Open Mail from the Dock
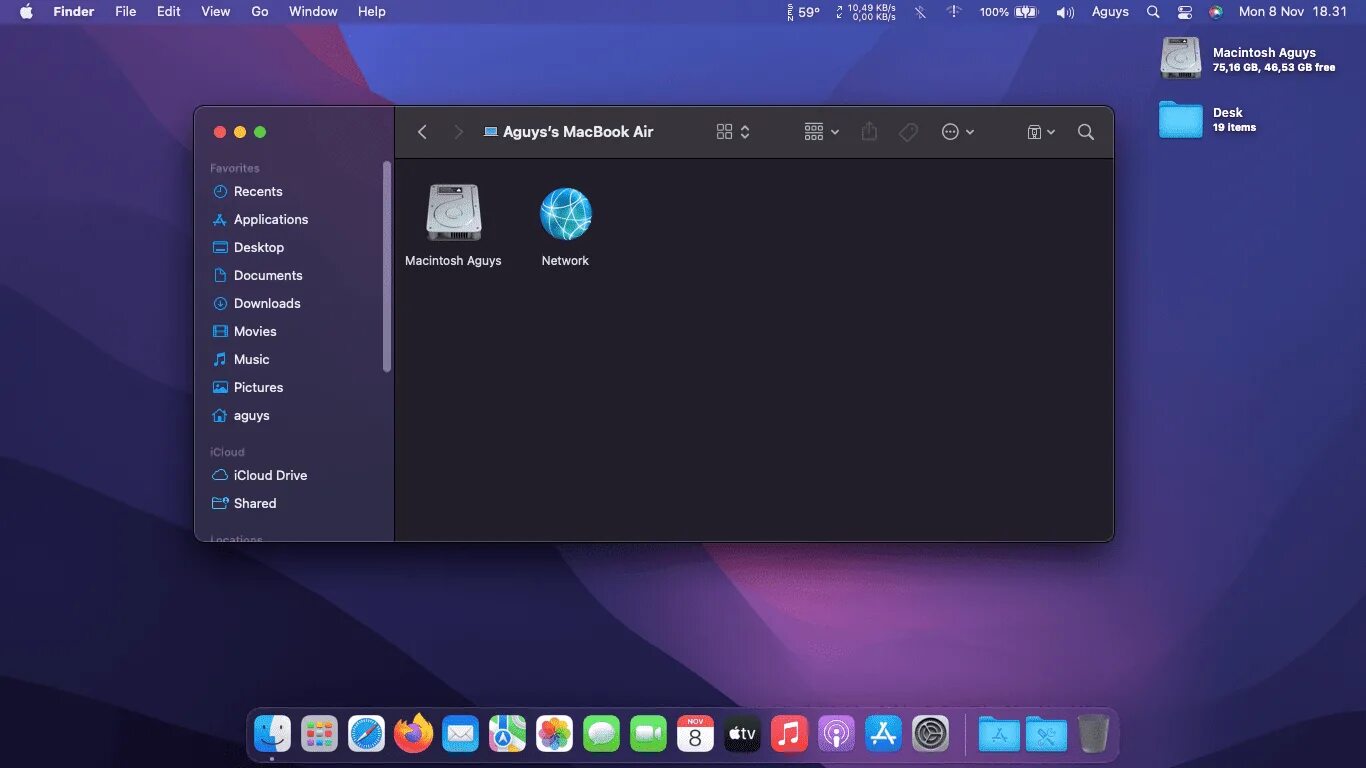The height and width of the screenshot is (768, 1366). pyautogui.click(x=460, y=735)
